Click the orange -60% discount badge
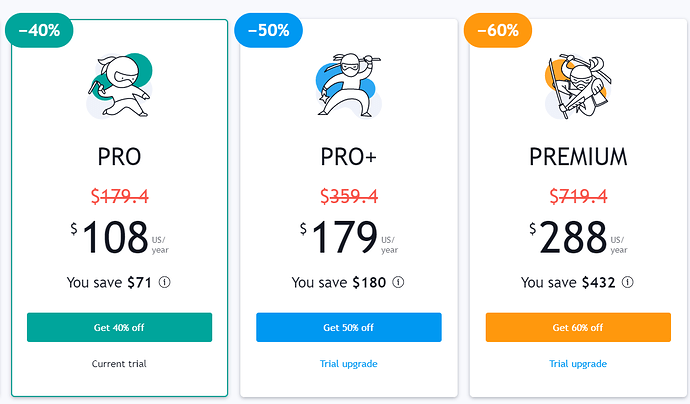 pyautogui.click(x=498, y=30)
